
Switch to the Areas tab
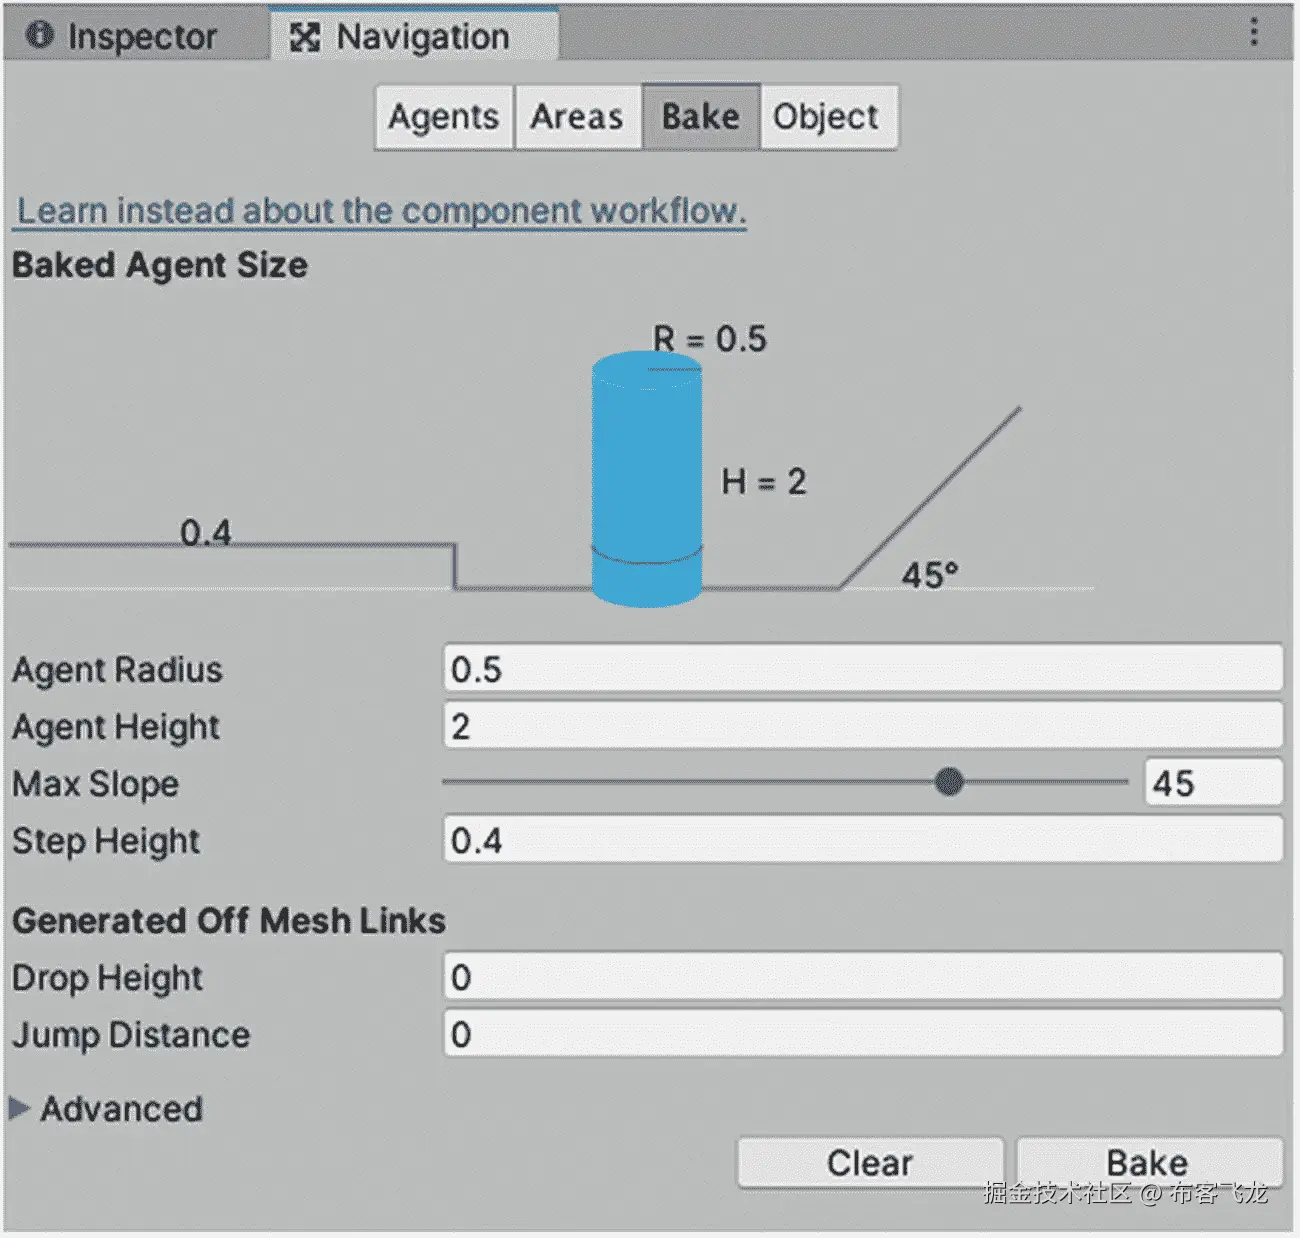[x=577, y=117]
